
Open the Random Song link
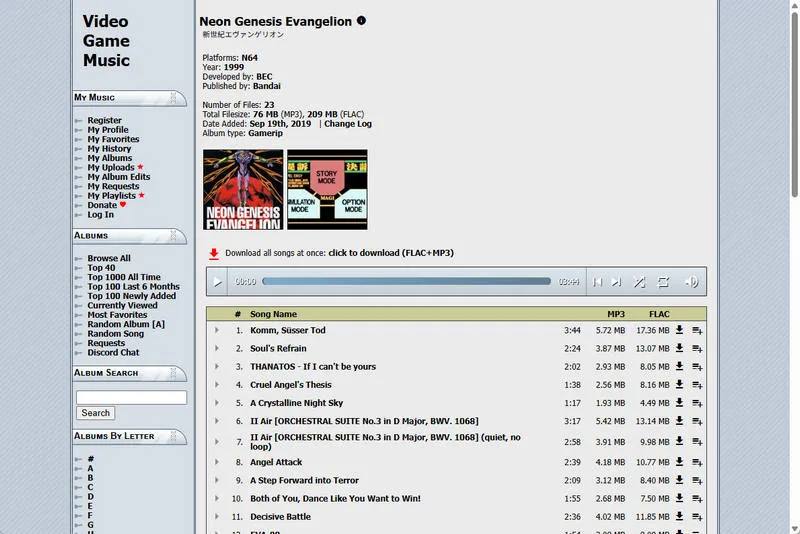tap(115, 334)
